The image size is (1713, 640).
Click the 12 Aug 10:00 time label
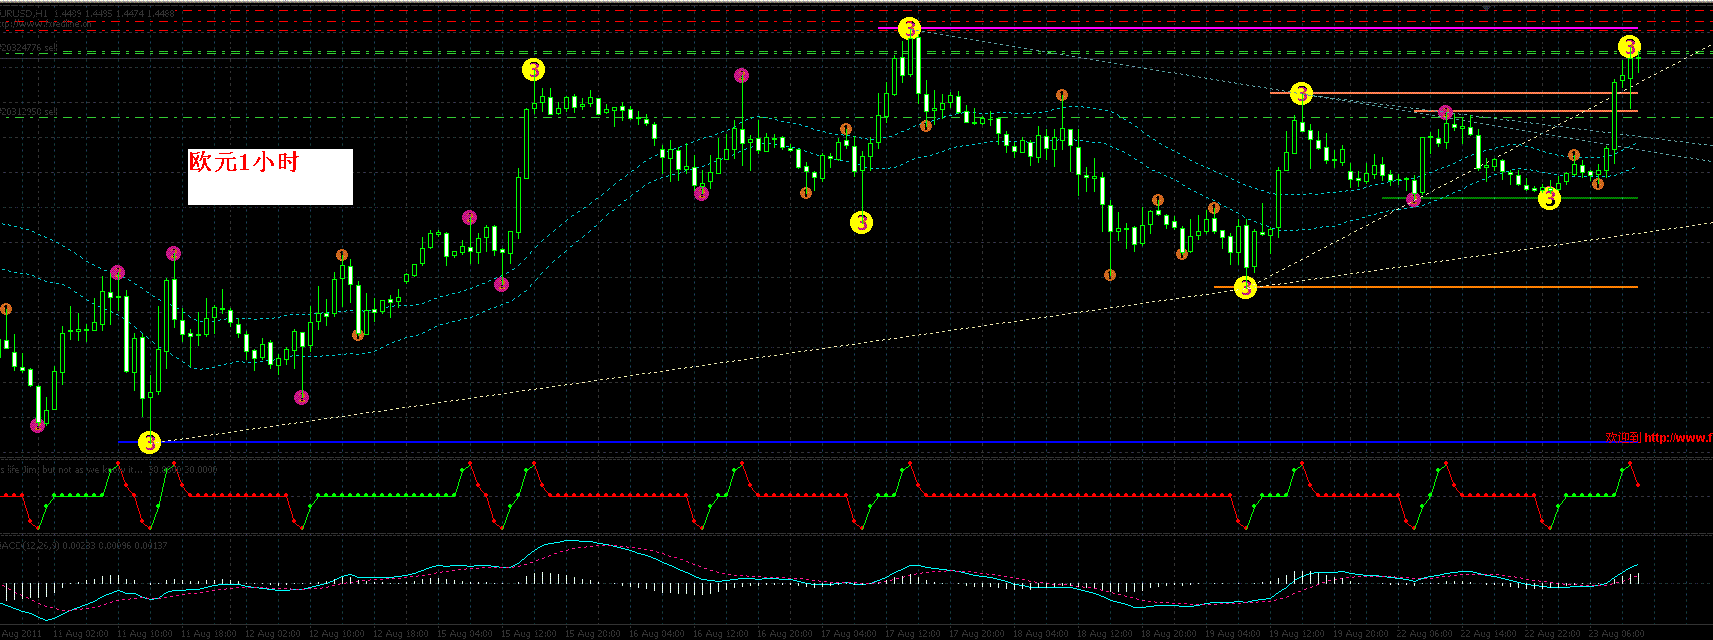click(x=336, y=634)
